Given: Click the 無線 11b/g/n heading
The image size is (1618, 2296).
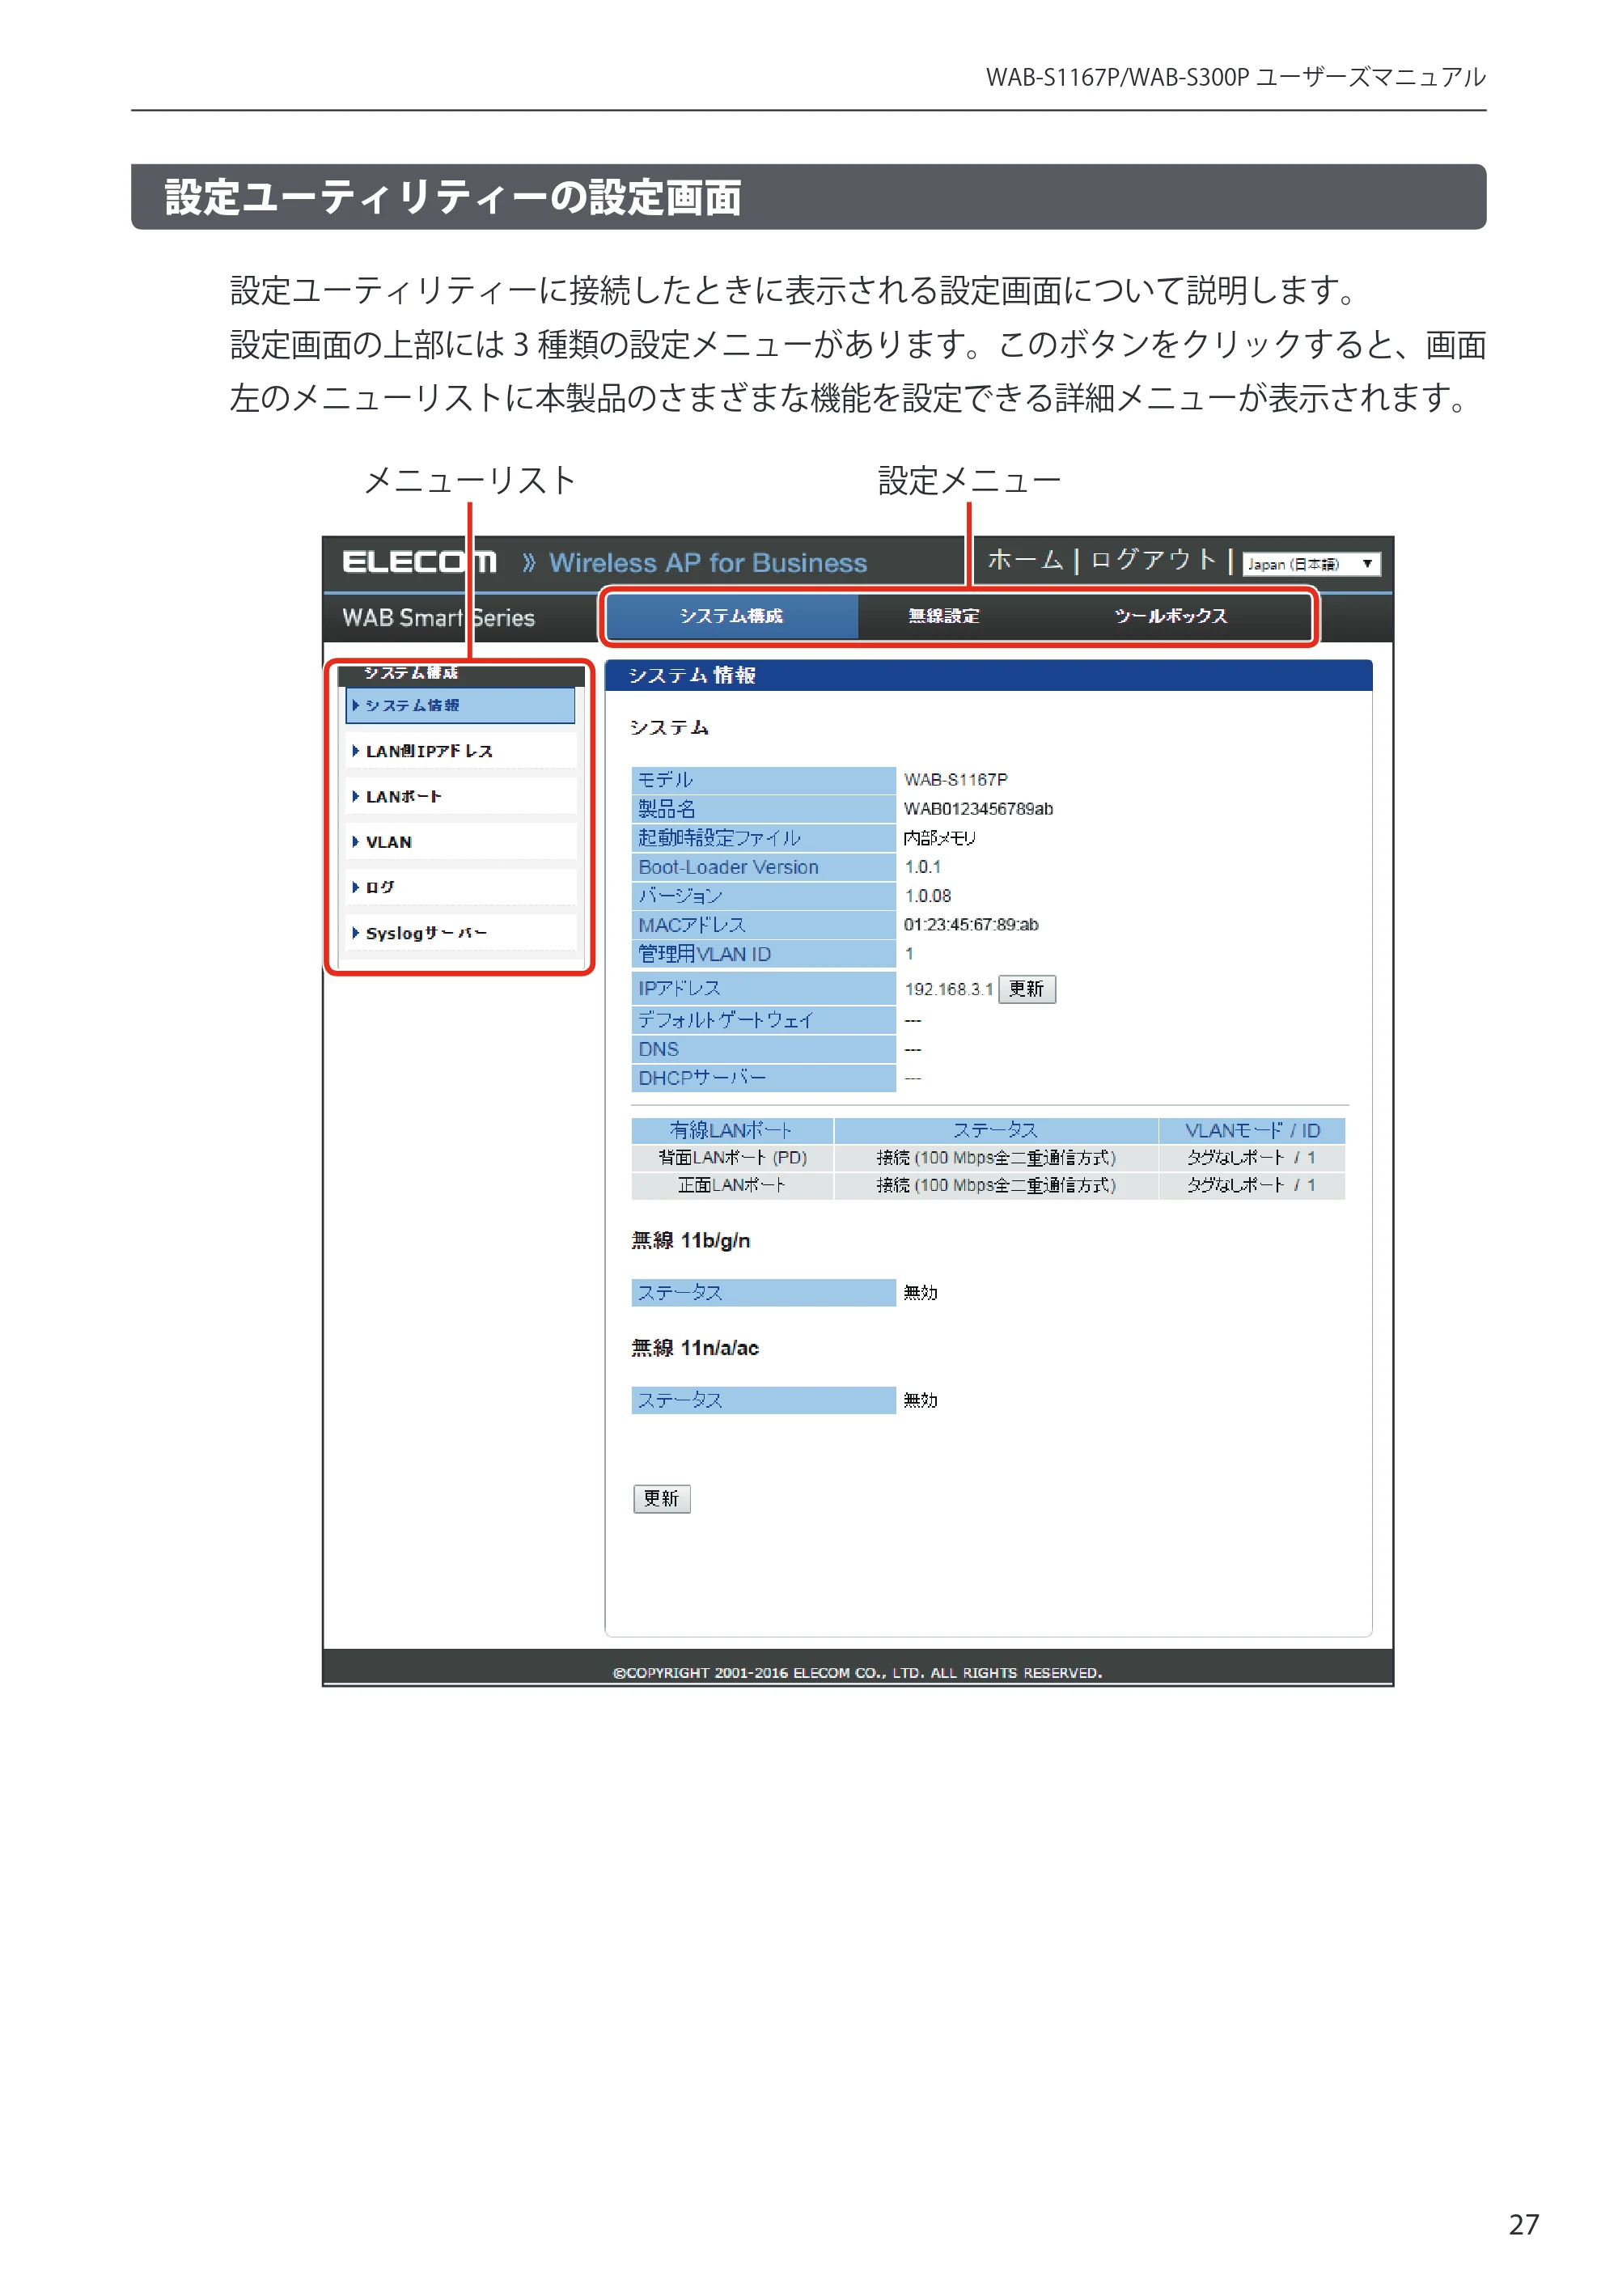Looking at the screenshot, I should 690,1241.
